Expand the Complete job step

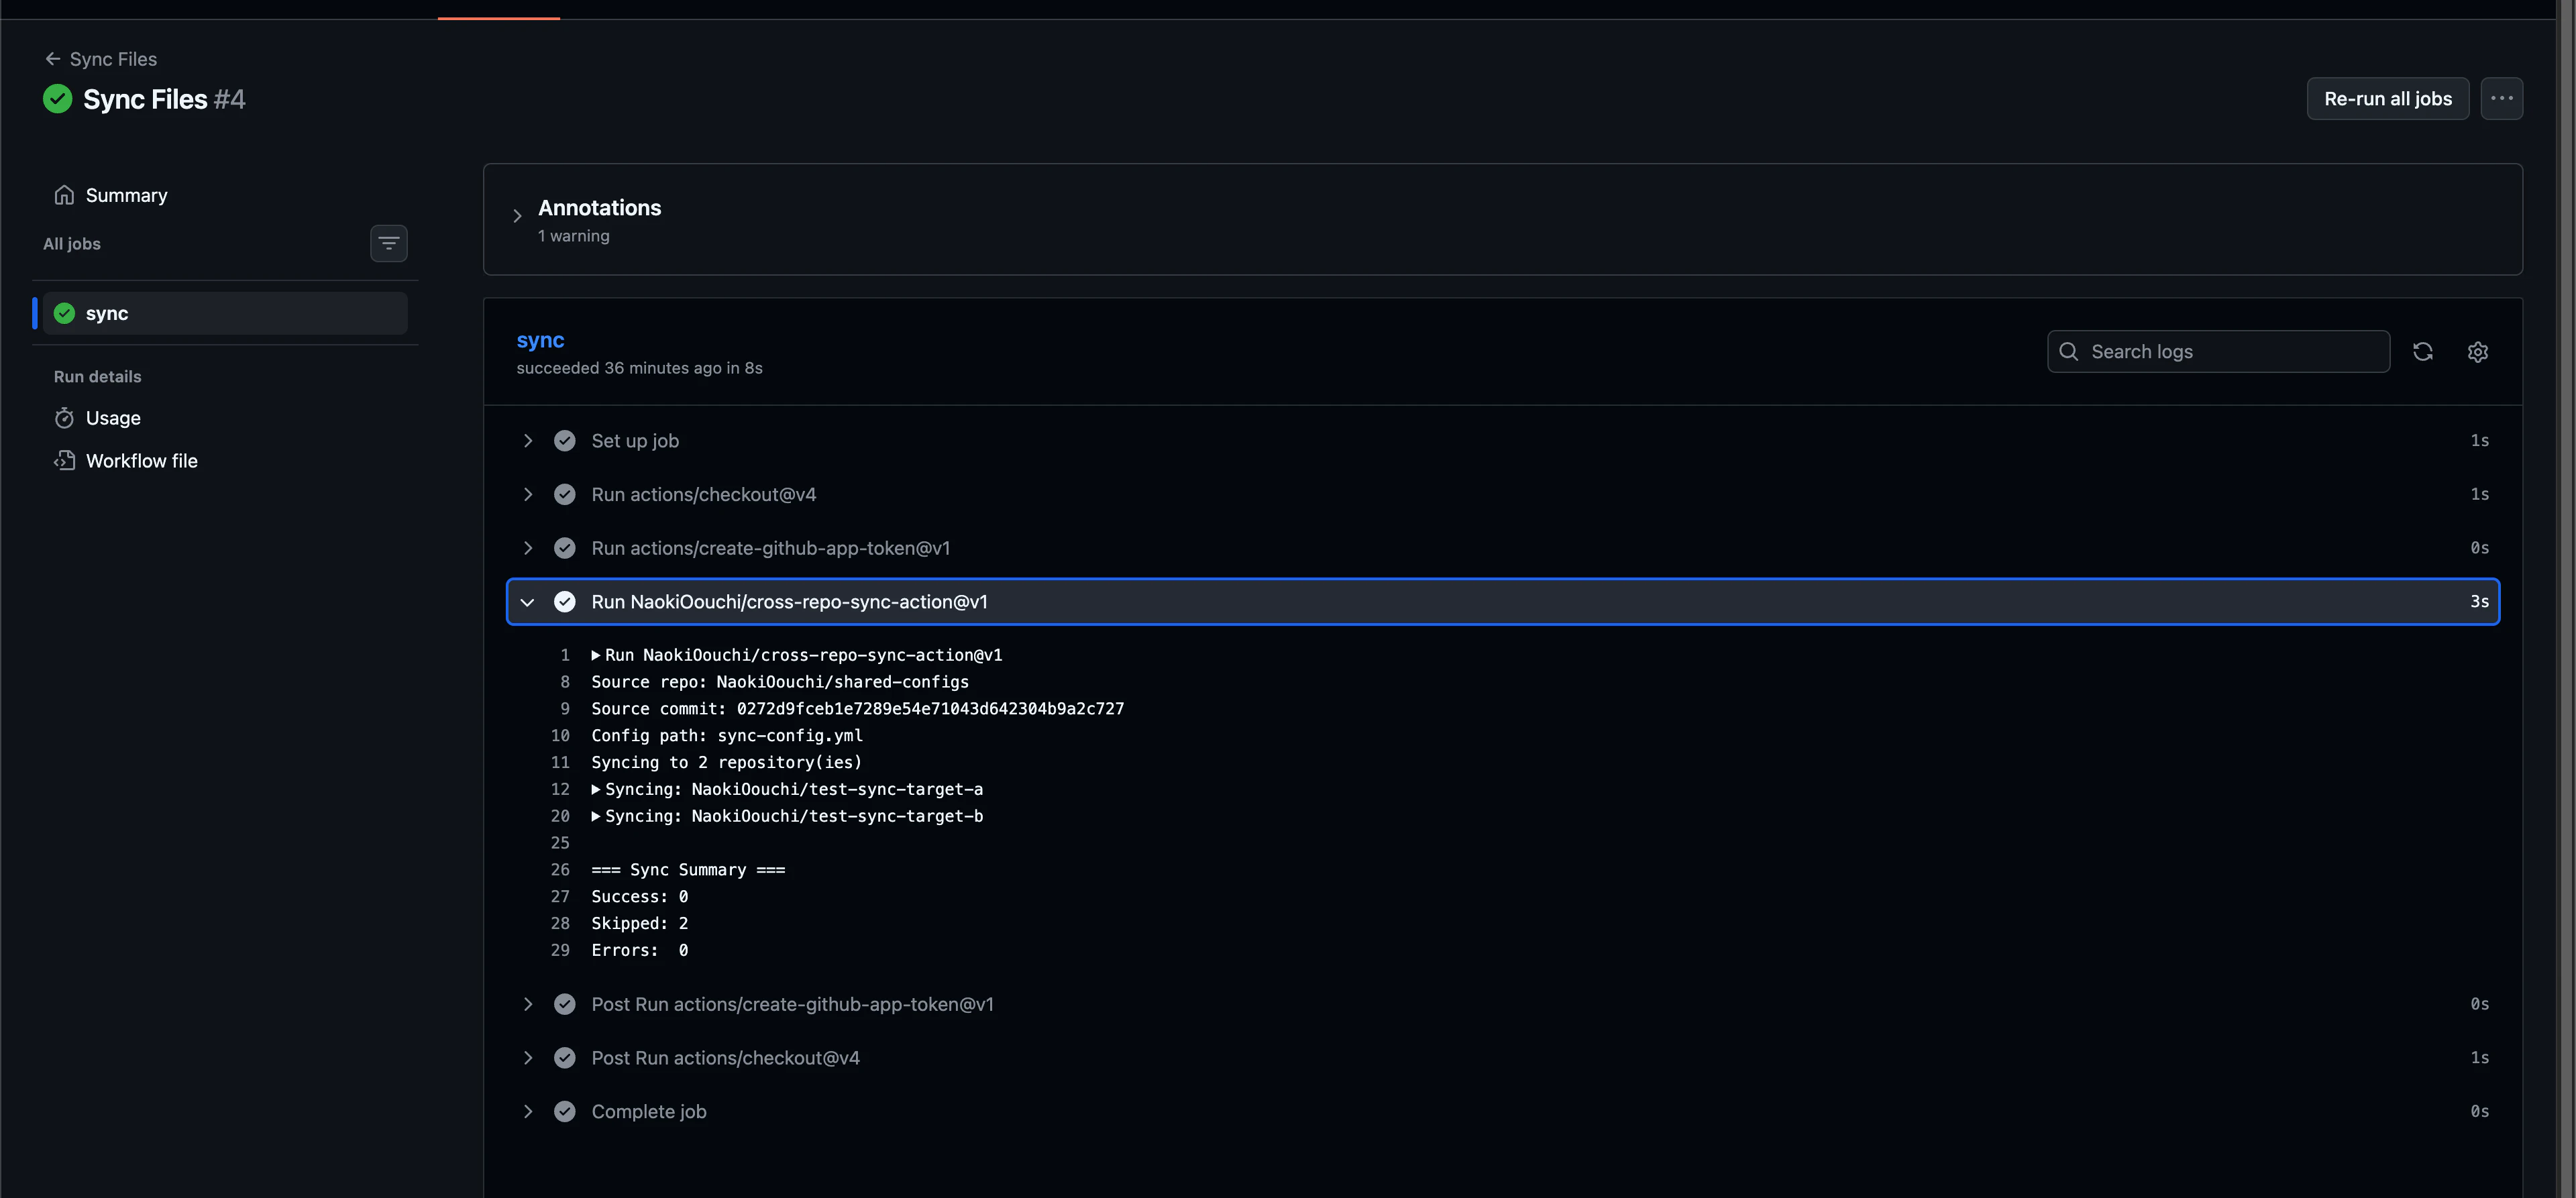click(x=528, y=1112)
